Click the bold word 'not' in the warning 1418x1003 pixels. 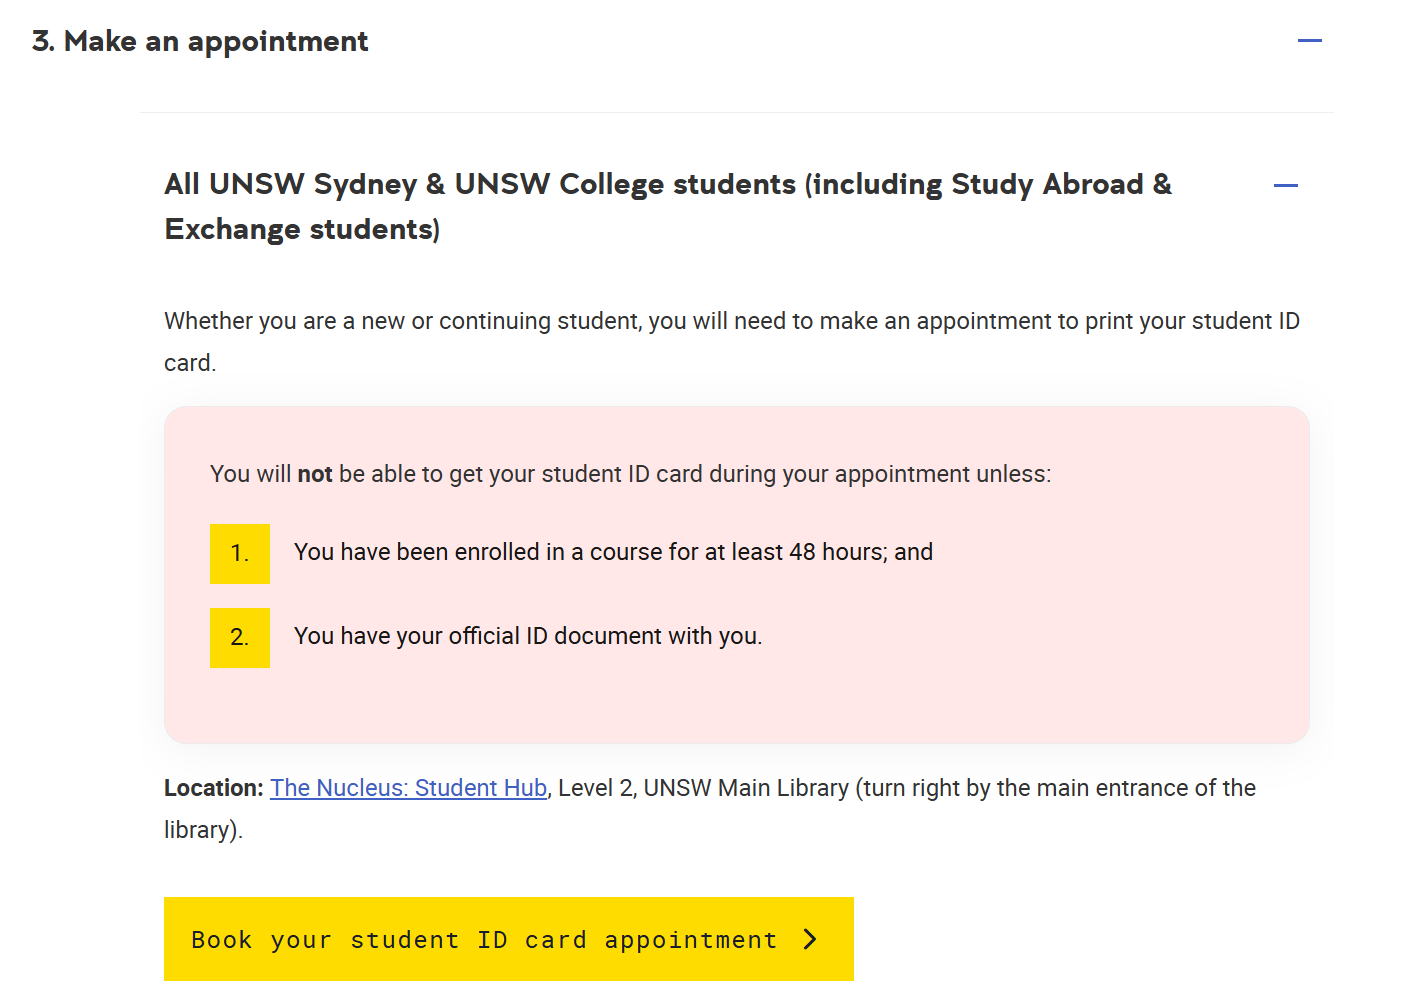pos(314,473)
